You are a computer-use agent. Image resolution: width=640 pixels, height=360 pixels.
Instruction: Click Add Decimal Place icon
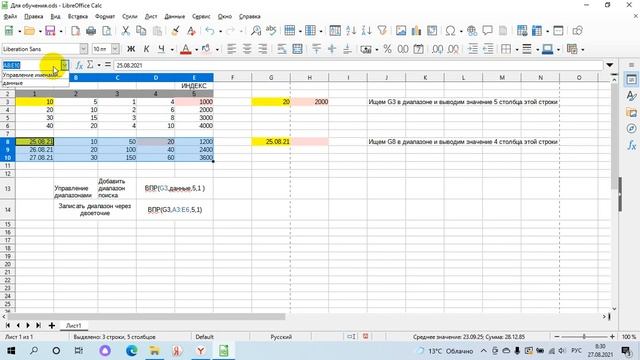click(x=438, y=49)
